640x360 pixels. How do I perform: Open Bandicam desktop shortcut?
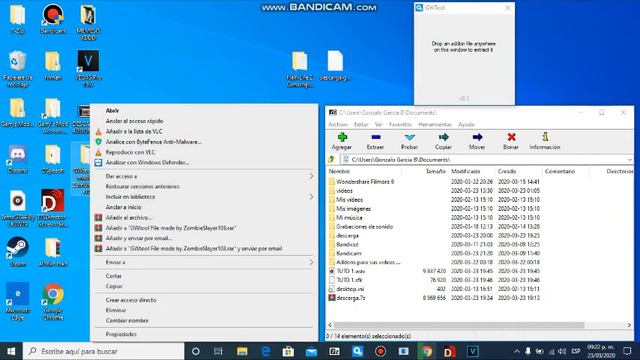click(53, 19)
